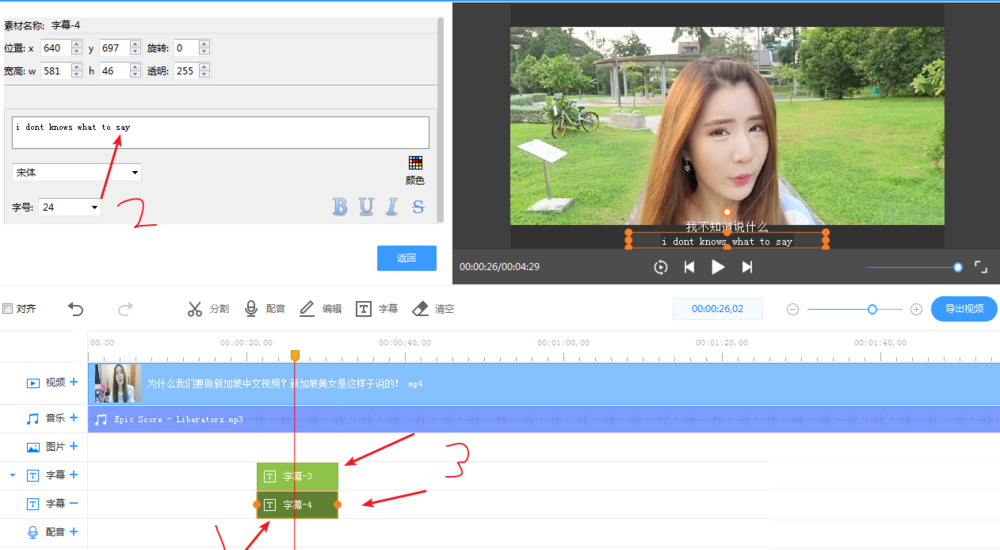The width and height of the screenshot is (1000, 550).
Task: Click the split (分割) scissors icon
Action: point(195,309)
